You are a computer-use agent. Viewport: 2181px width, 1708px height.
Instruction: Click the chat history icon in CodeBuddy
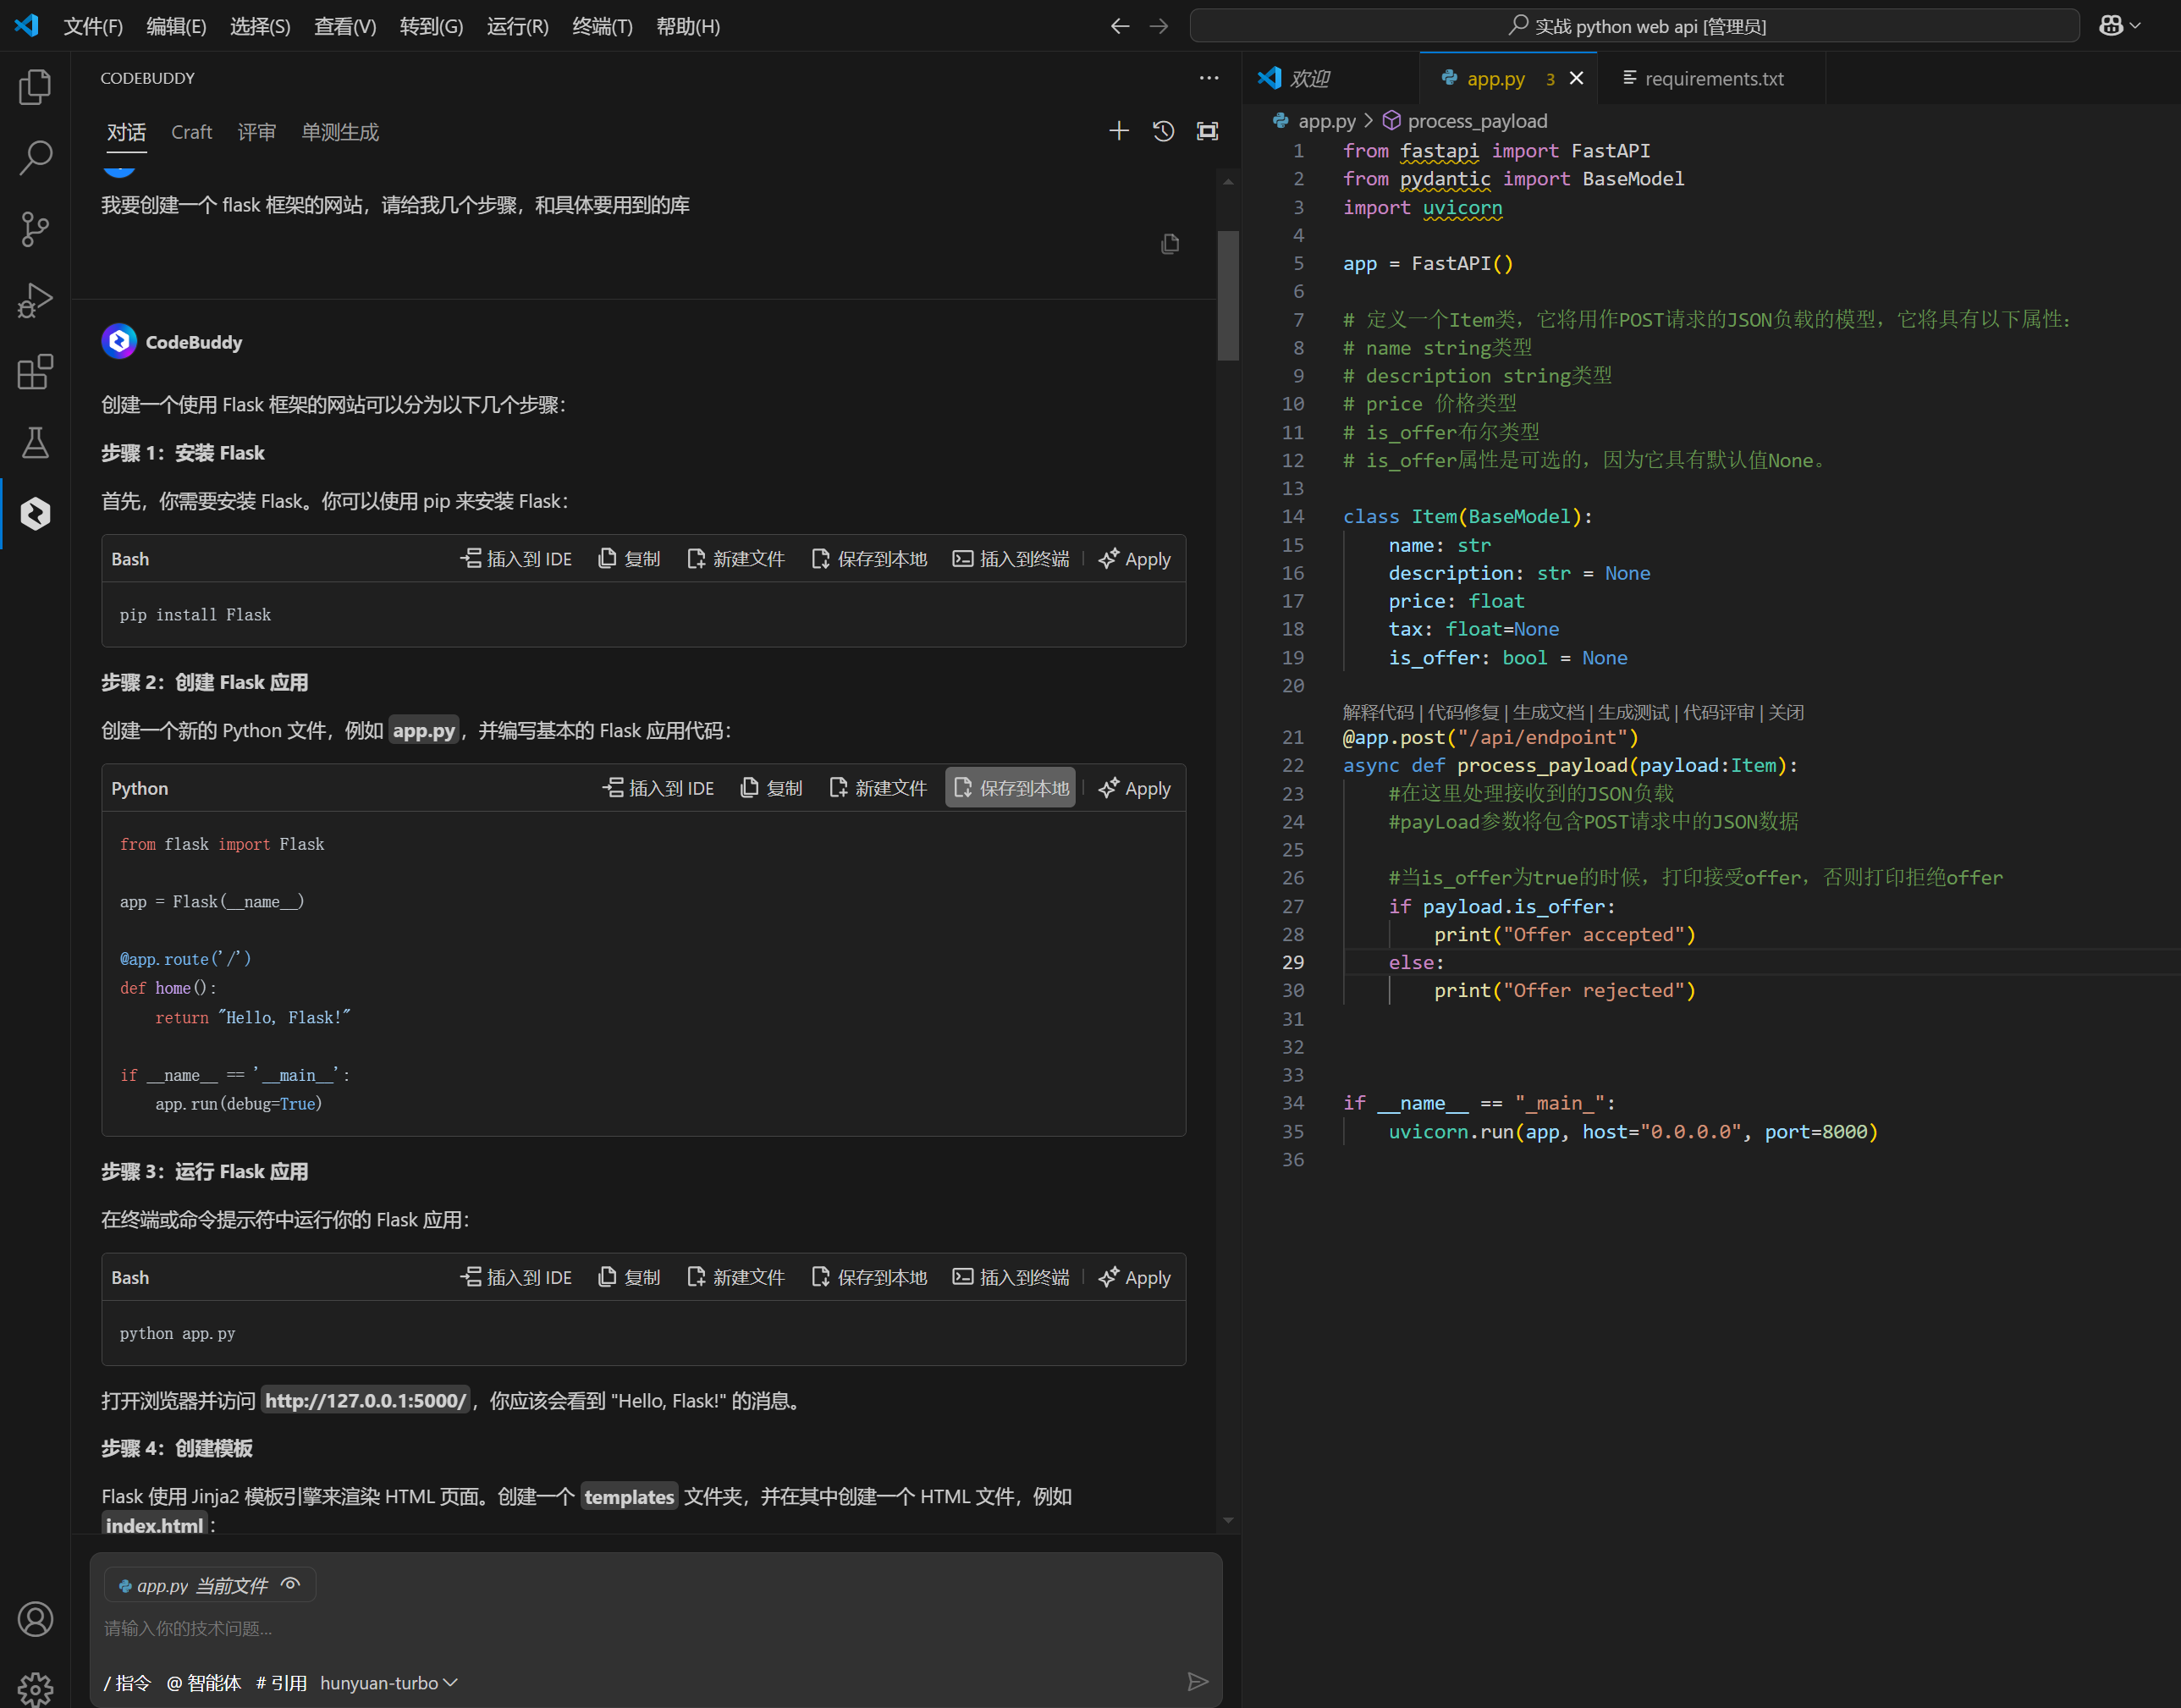[1163, 131]
